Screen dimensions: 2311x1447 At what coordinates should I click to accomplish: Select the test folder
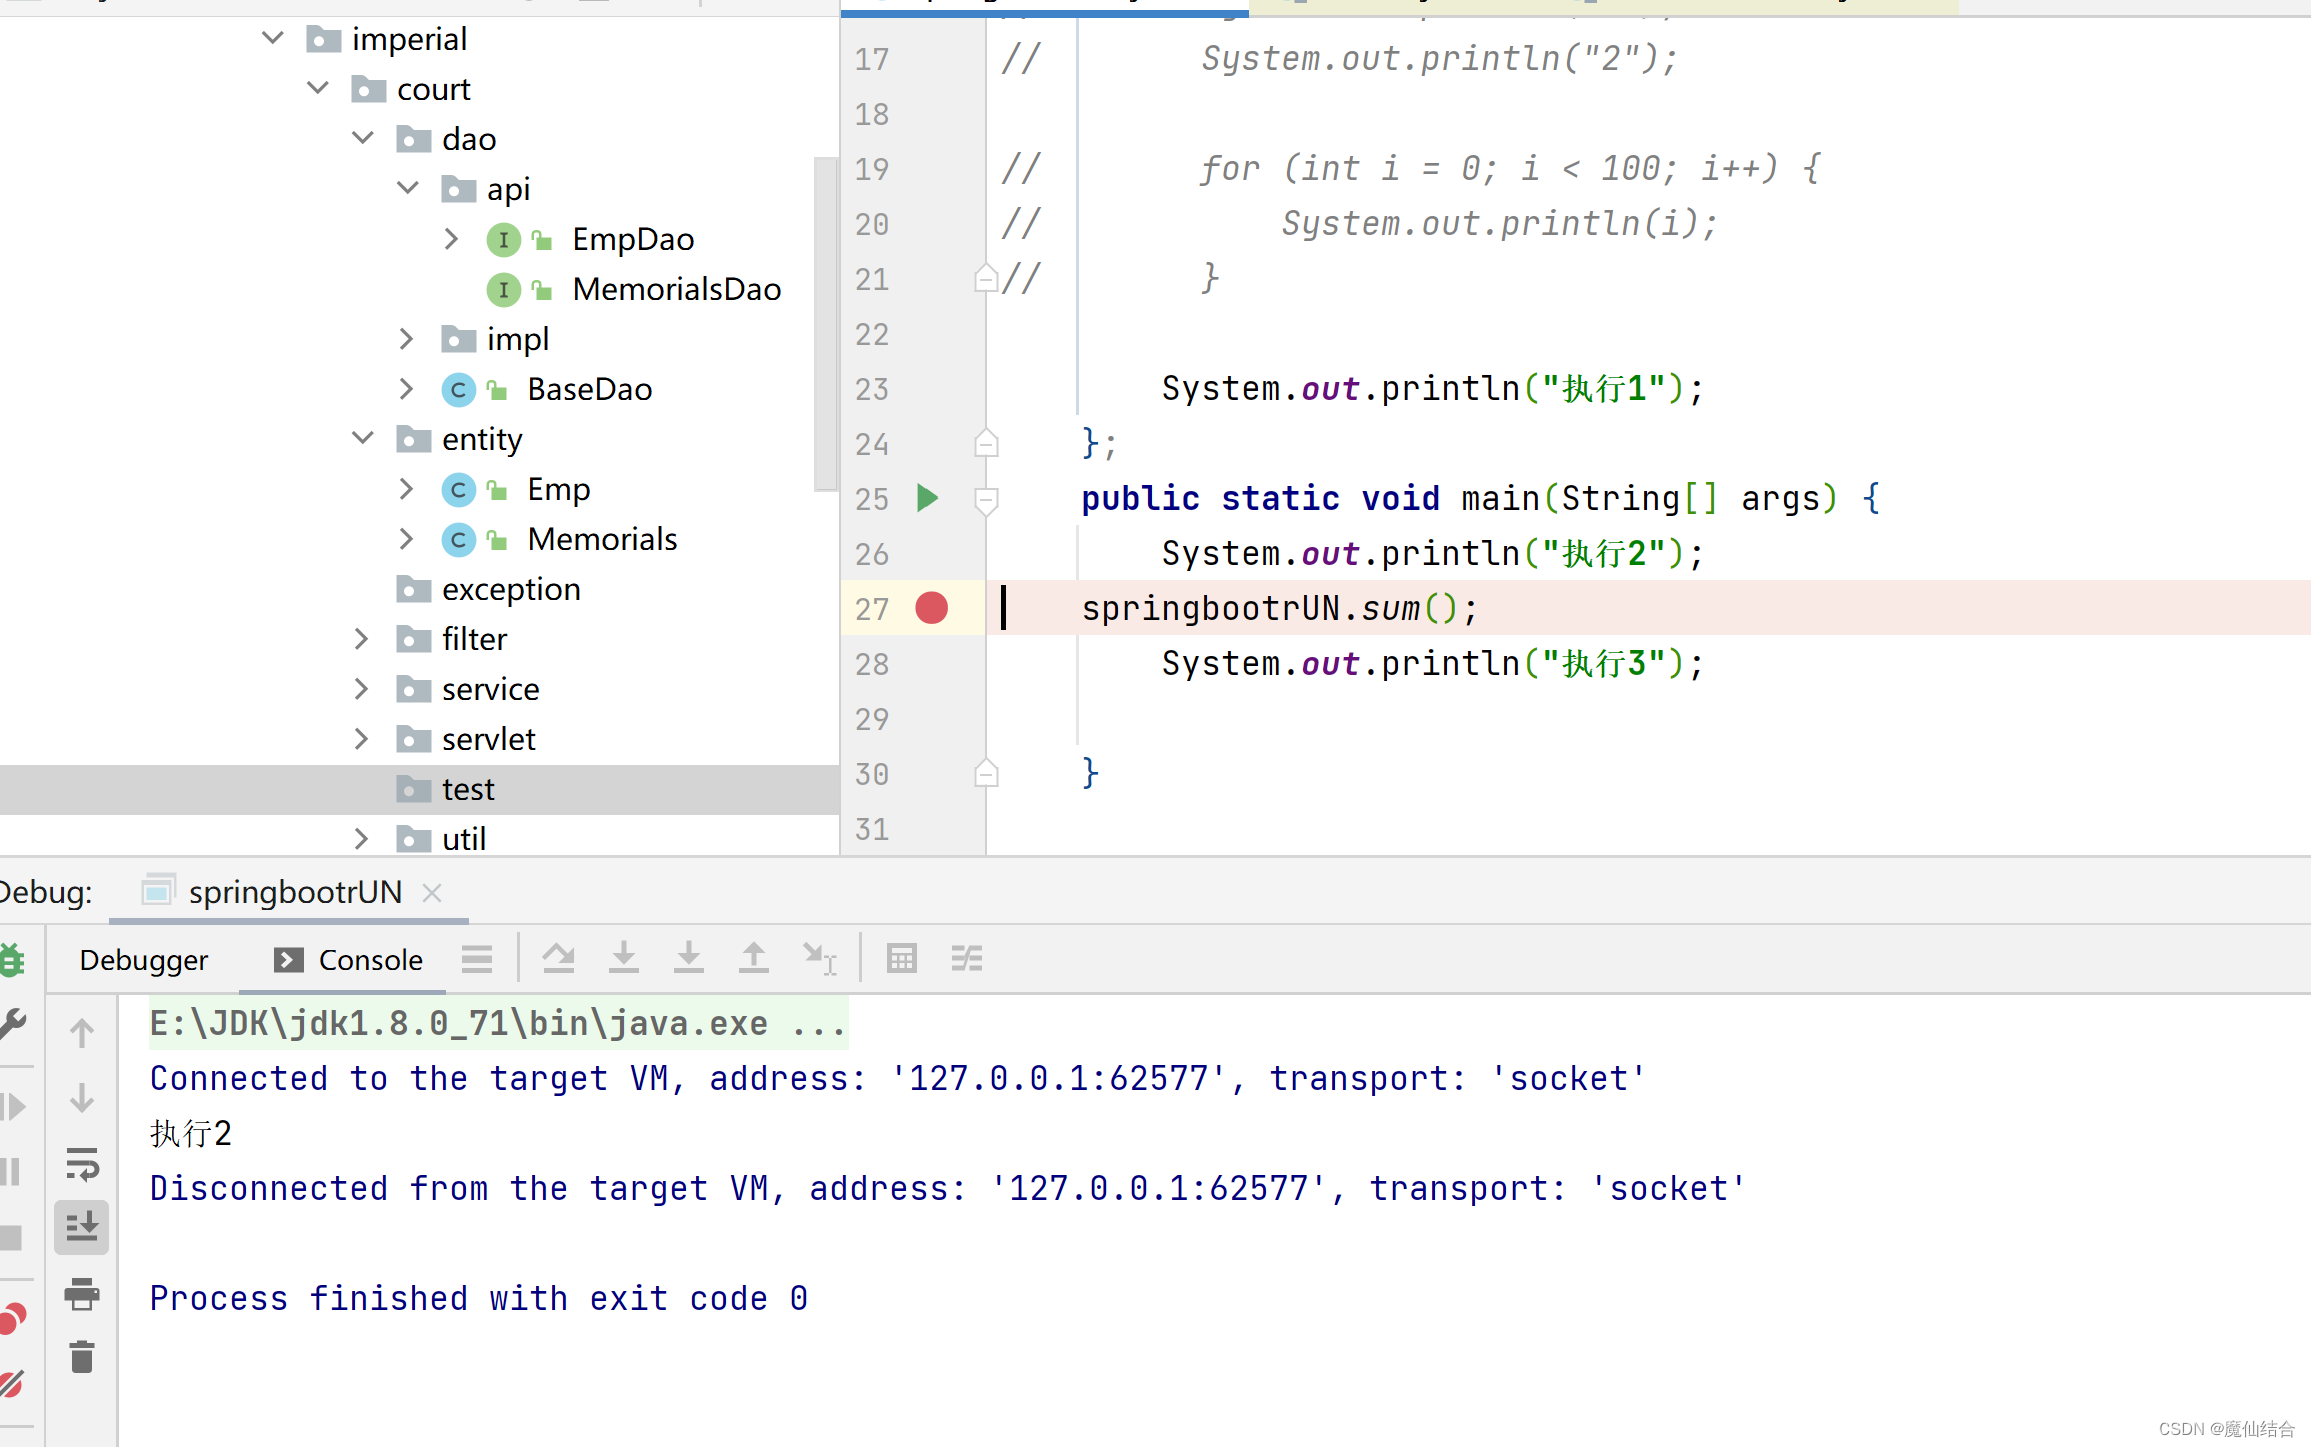pyautogui.click(x=419, y=790)
